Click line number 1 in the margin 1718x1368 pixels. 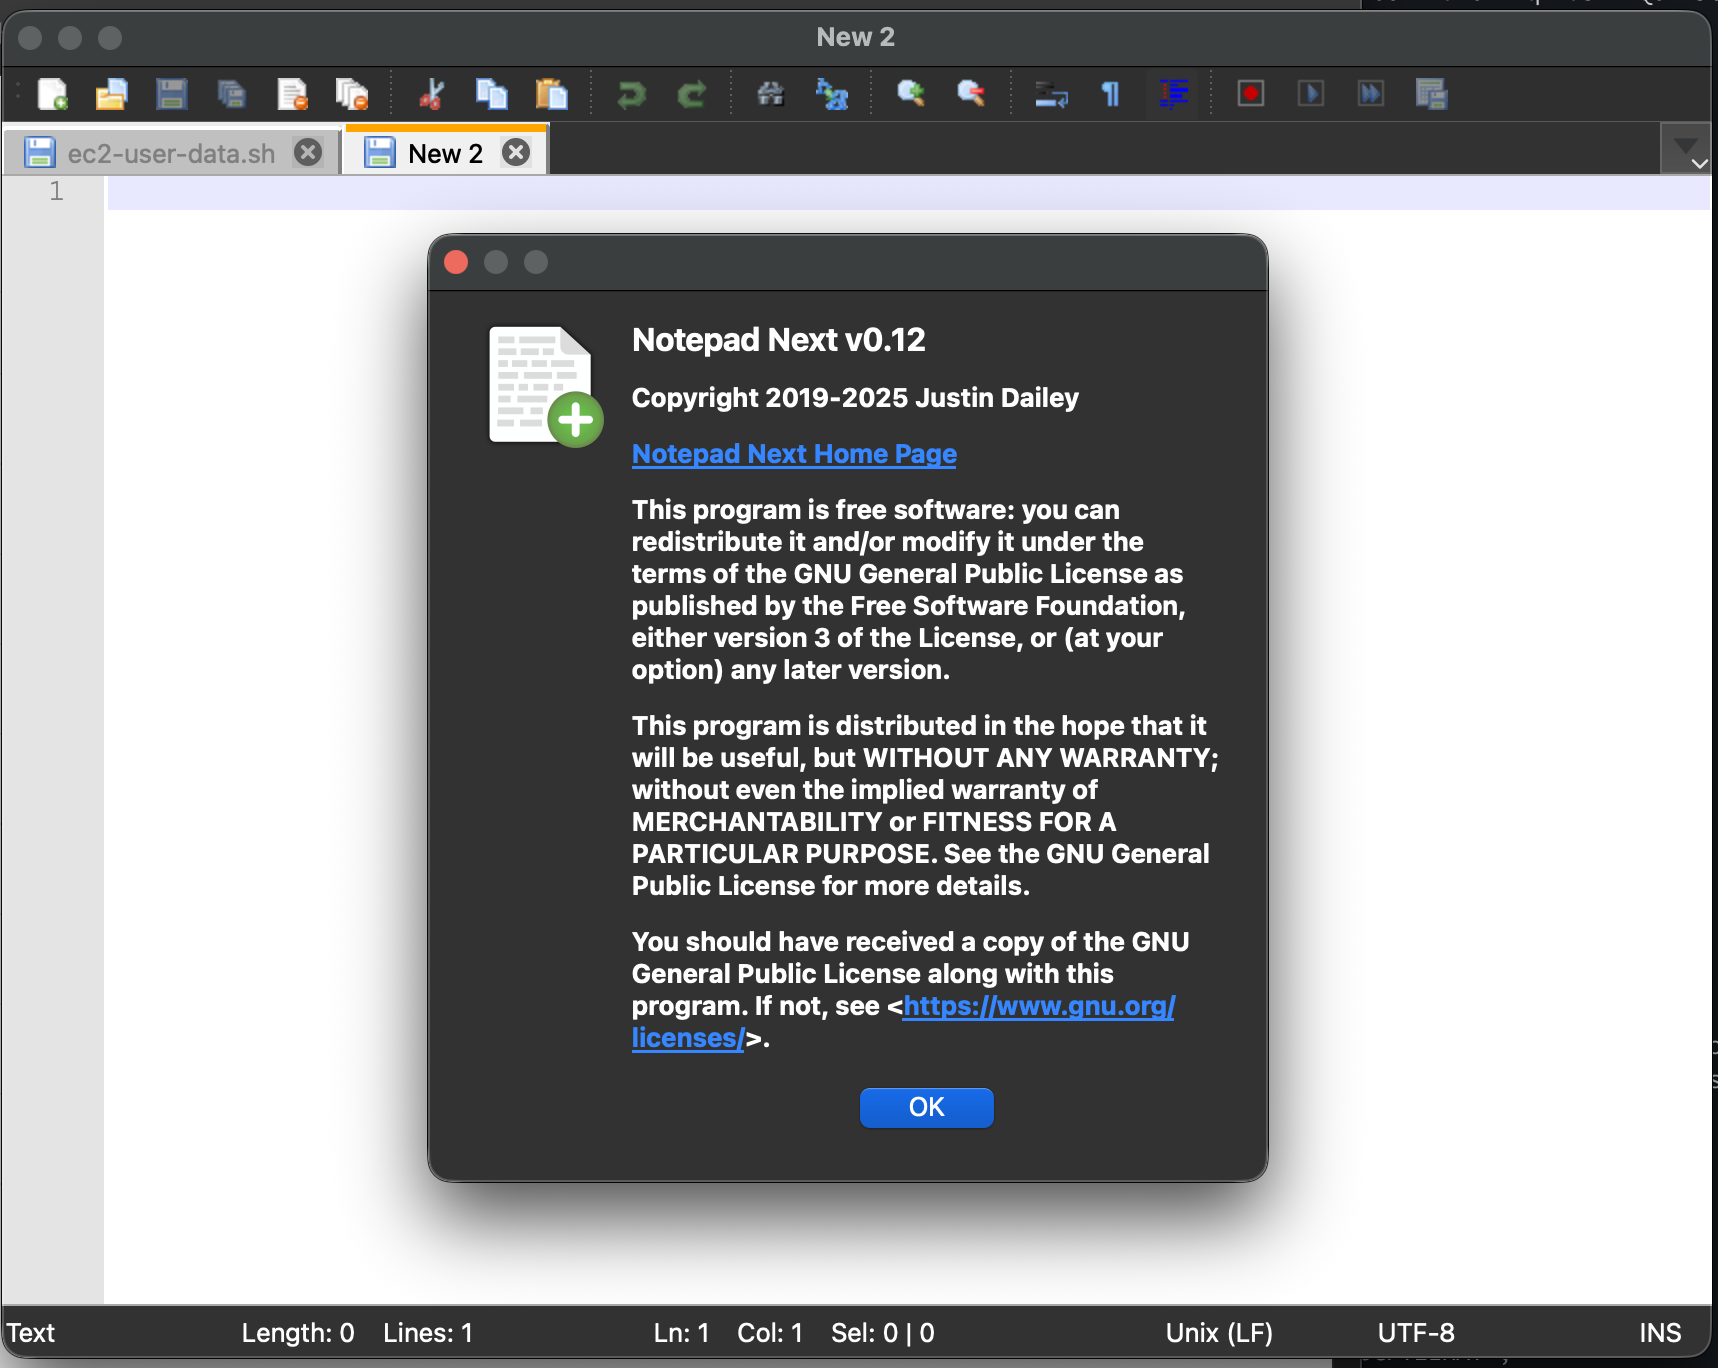point(57,191)
